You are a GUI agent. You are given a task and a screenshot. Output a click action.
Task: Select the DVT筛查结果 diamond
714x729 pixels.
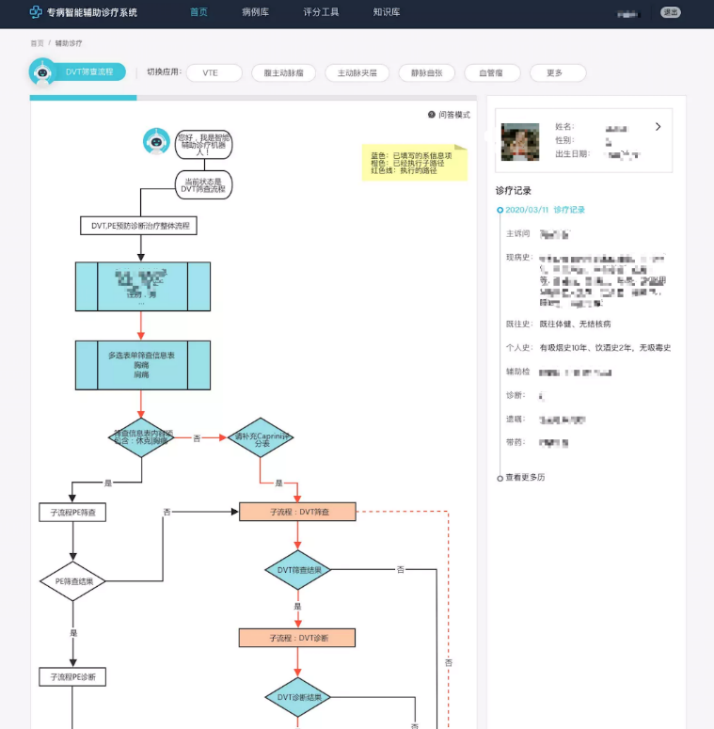pyautogui.click(x=298, y=570)
